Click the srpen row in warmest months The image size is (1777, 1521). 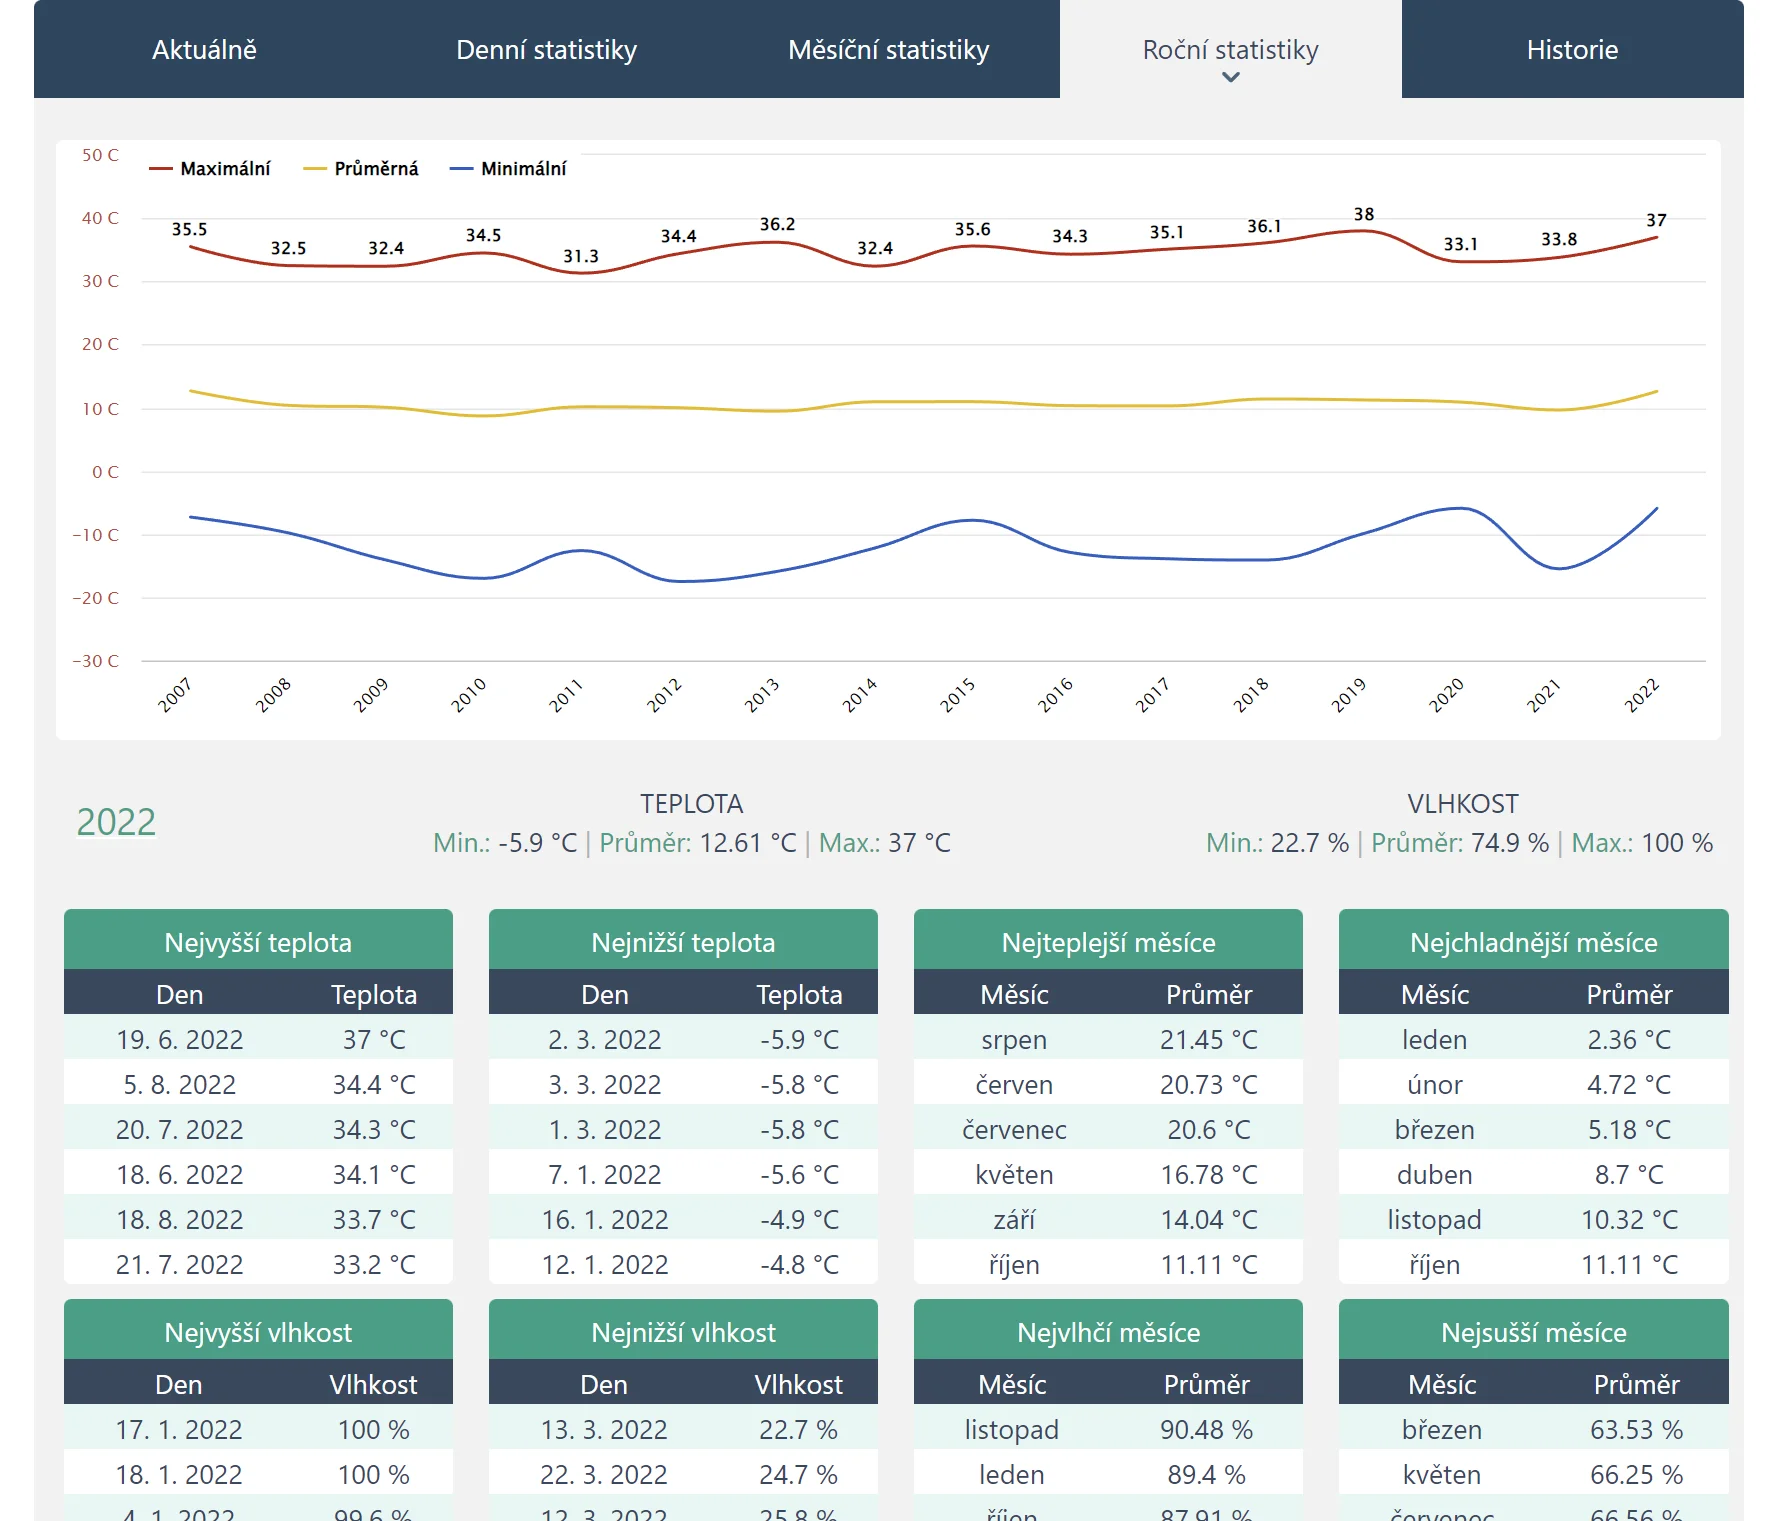(1013, 1040)
